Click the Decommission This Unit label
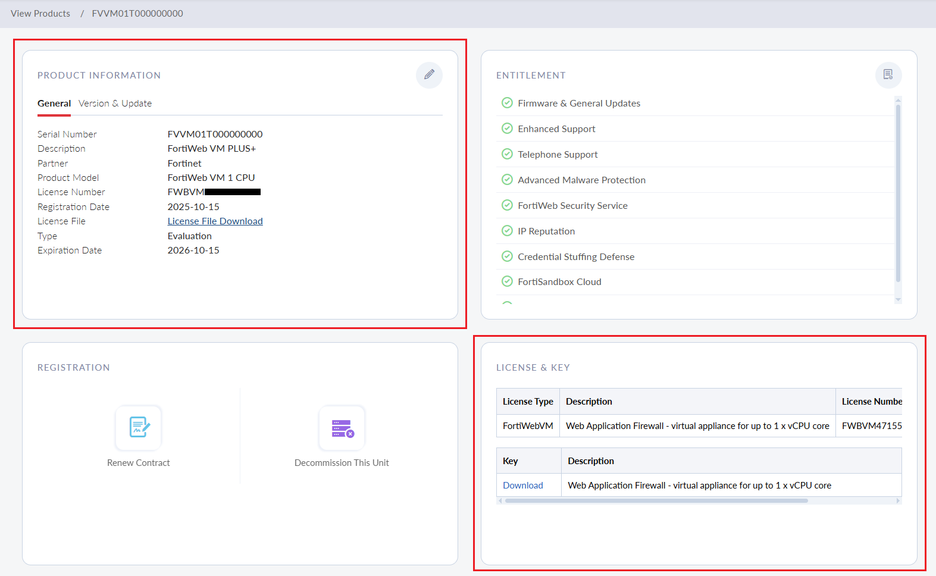The width and height of the screenshot is (936, 576). pos(341,463)
